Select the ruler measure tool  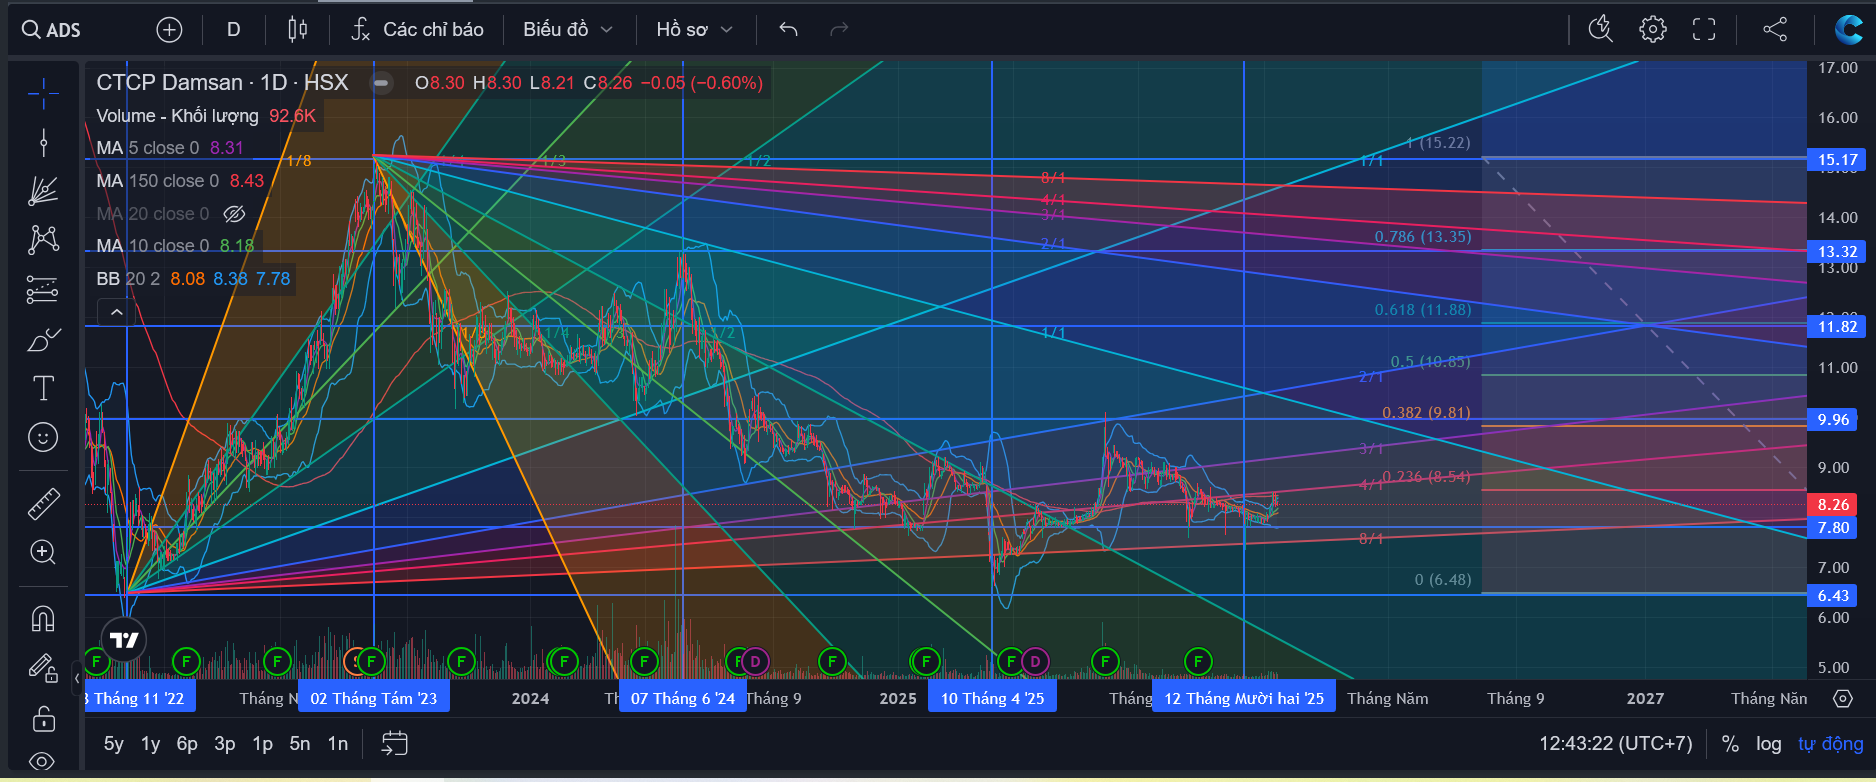point(43,503)
